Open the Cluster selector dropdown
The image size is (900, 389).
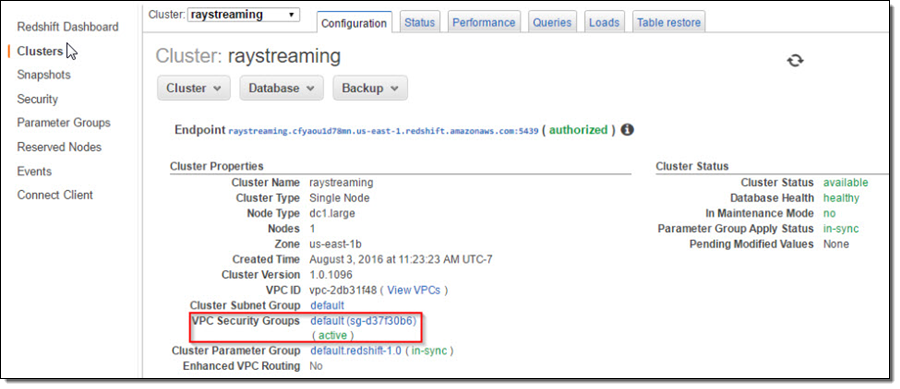[x=243, y=15]
